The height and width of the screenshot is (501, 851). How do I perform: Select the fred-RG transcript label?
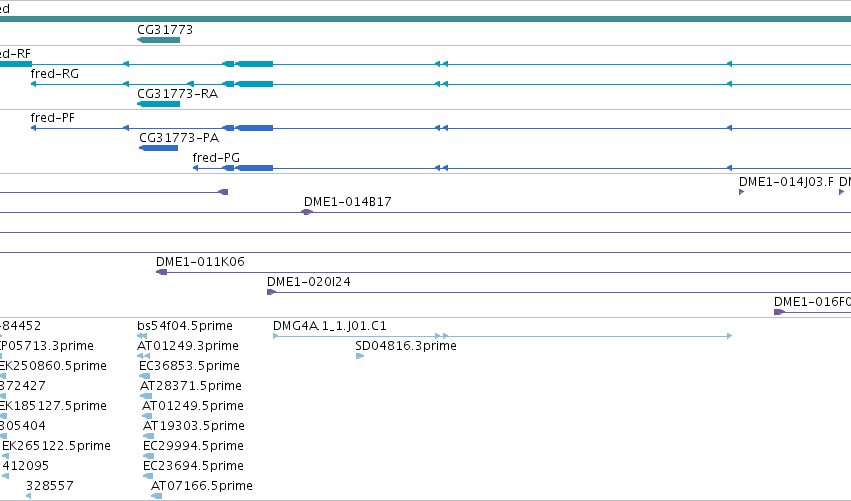click(x=54, y=73)
